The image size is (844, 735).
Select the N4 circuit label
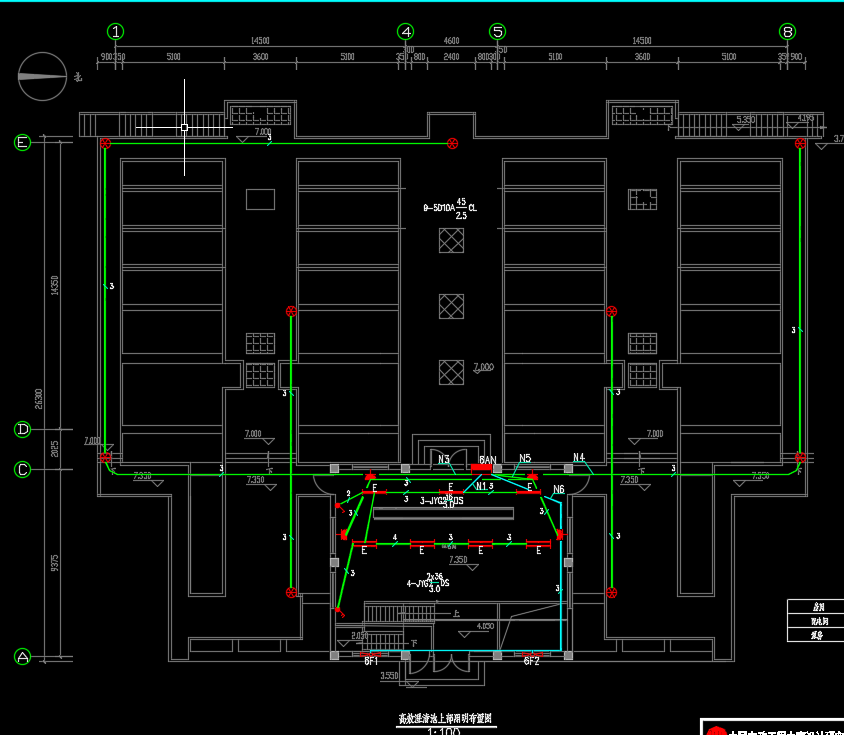click(579, 457)
